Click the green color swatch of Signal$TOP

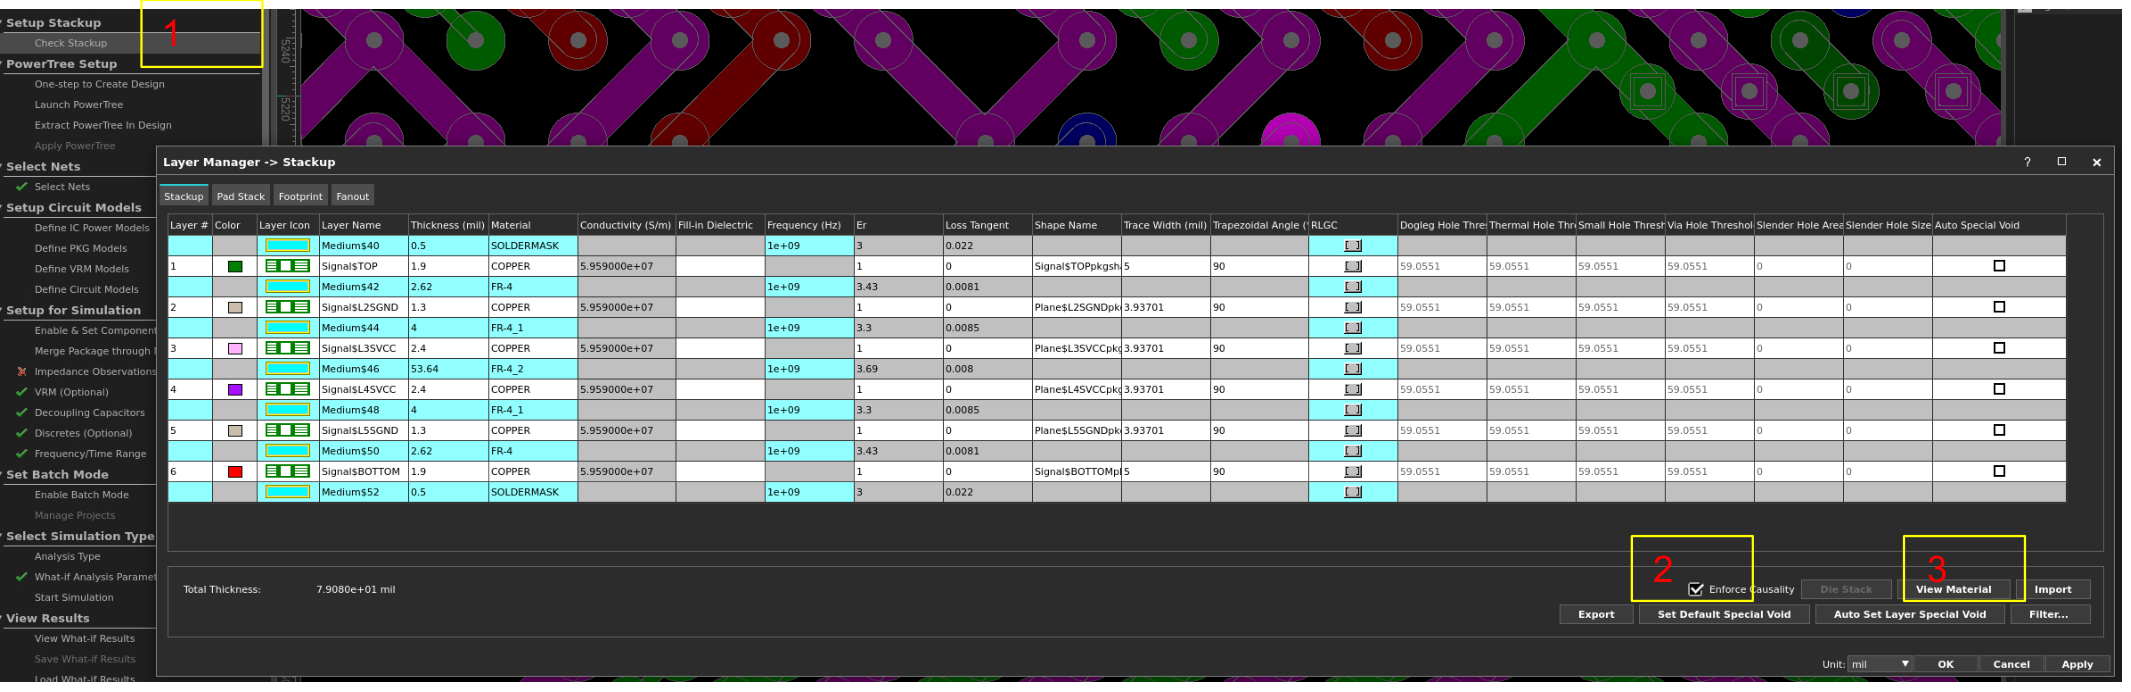tap(235, 266)
